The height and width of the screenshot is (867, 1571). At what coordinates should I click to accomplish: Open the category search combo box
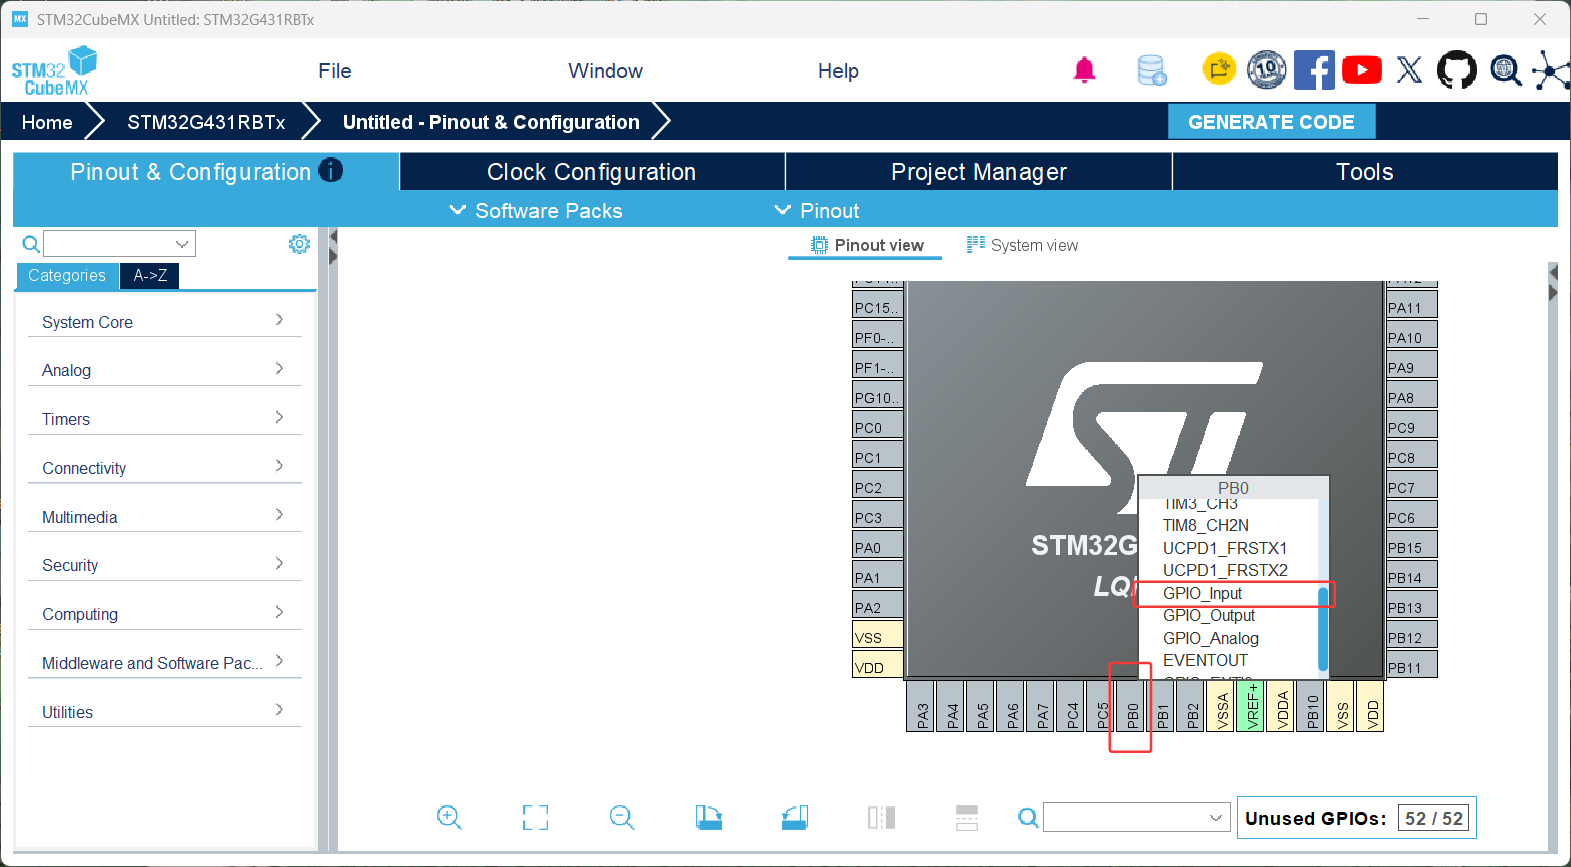click(x=119, y=244)
